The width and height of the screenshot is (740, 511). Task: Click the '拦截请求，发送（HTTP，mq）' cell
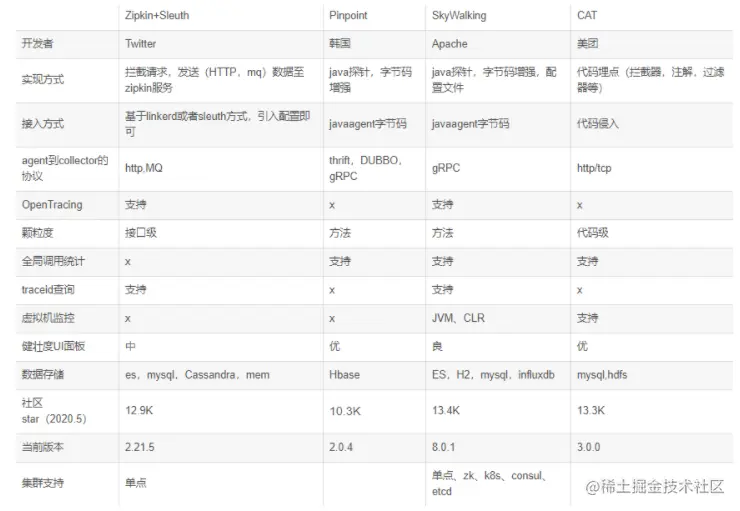[x=214, y=79]
